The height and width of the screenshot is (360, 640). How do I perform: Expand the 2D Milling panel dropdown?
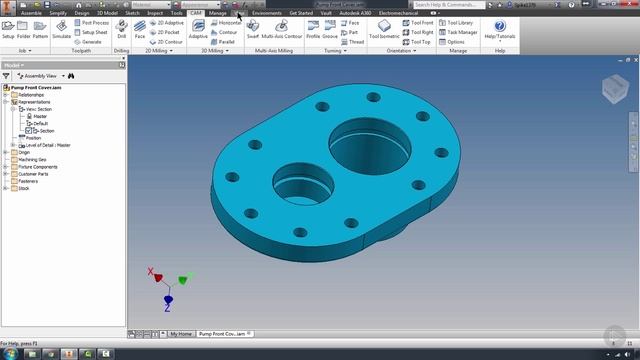(x=159, y=51)
